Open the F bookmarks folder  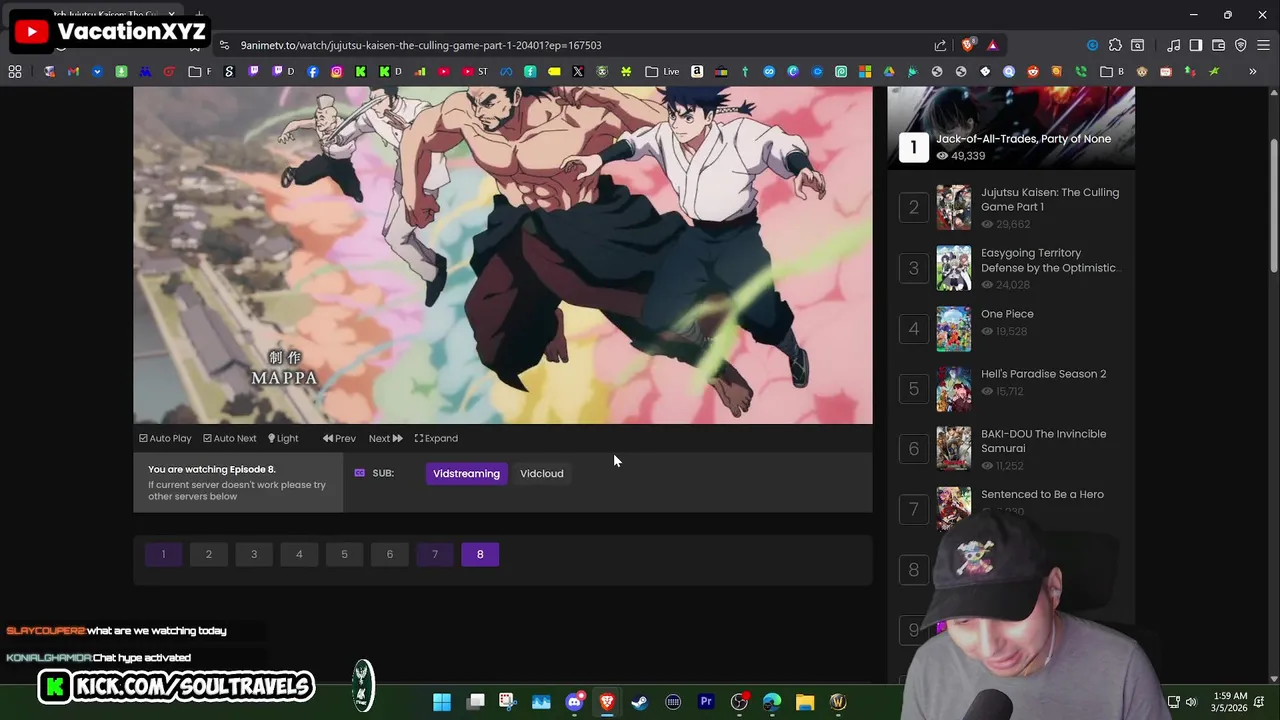(200, 72)
